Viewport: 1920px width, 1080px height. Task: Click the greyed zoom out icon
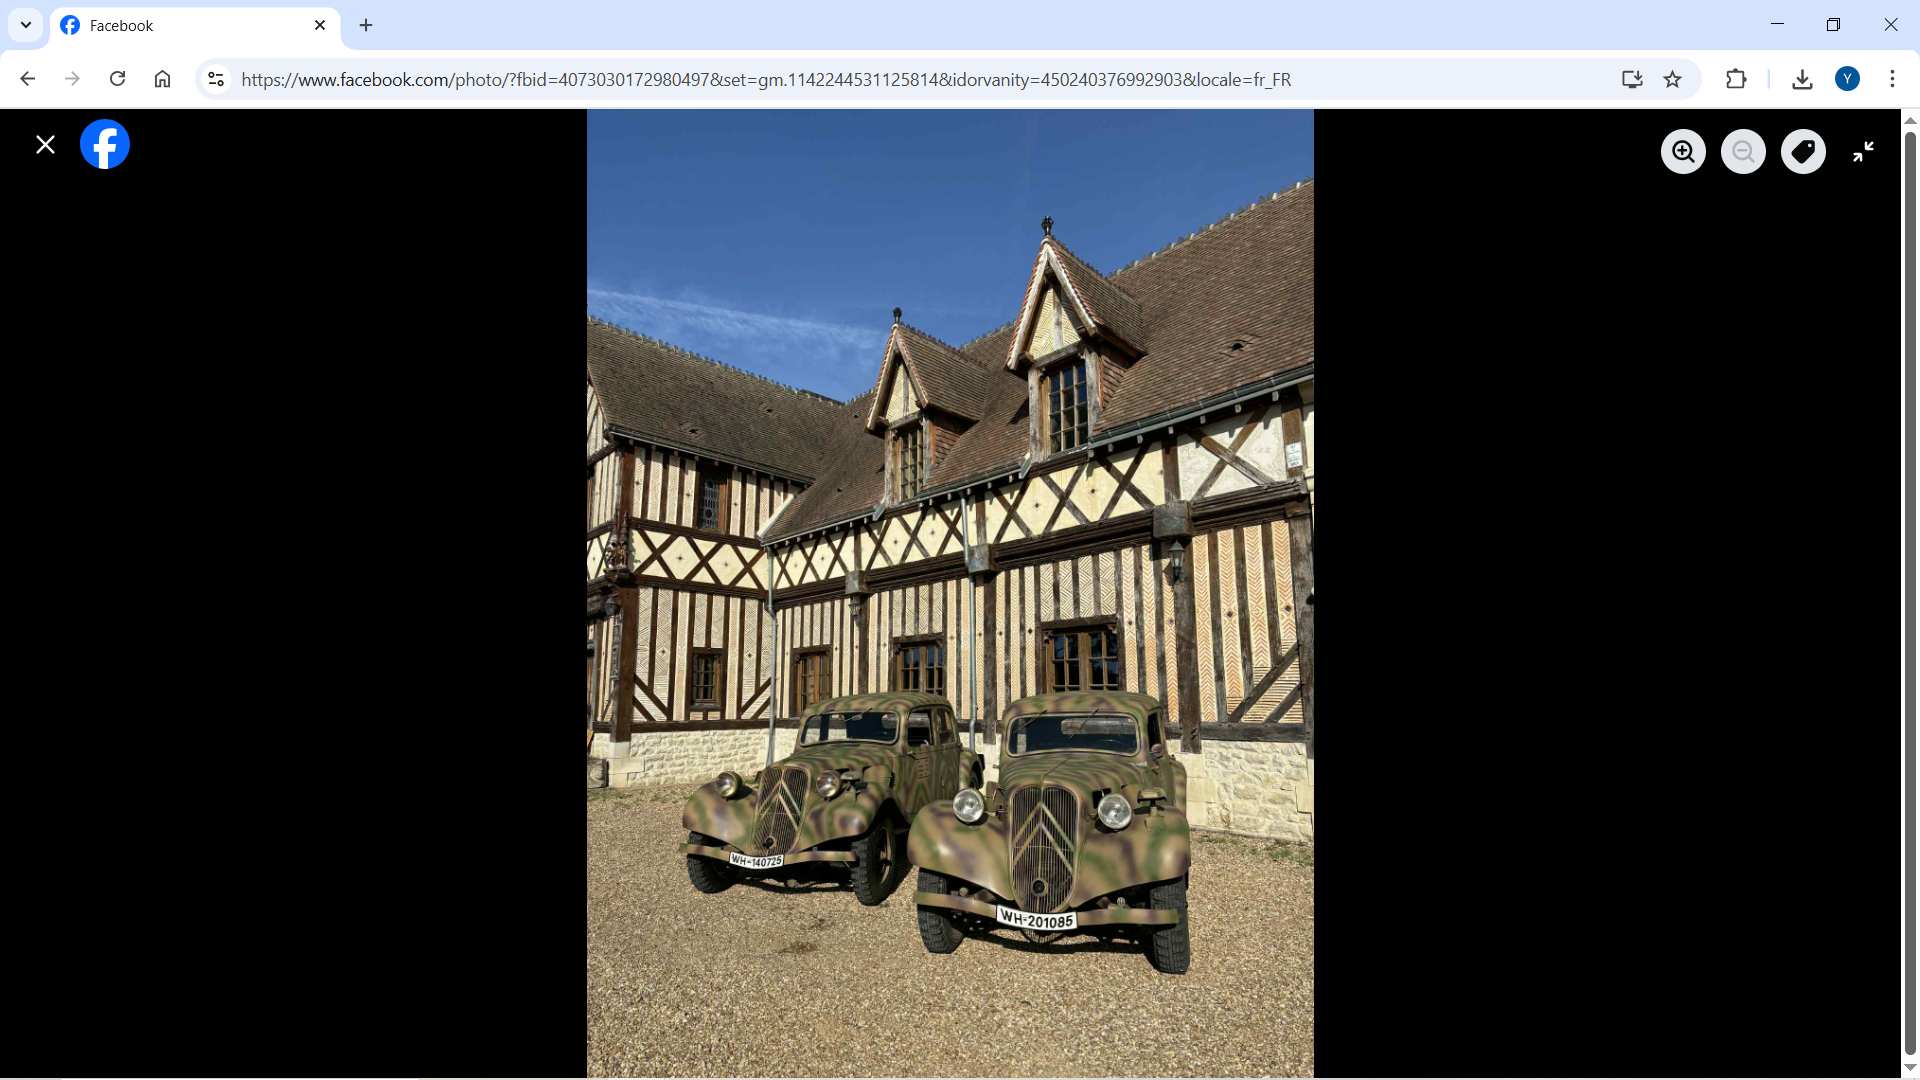(1743, 152)
